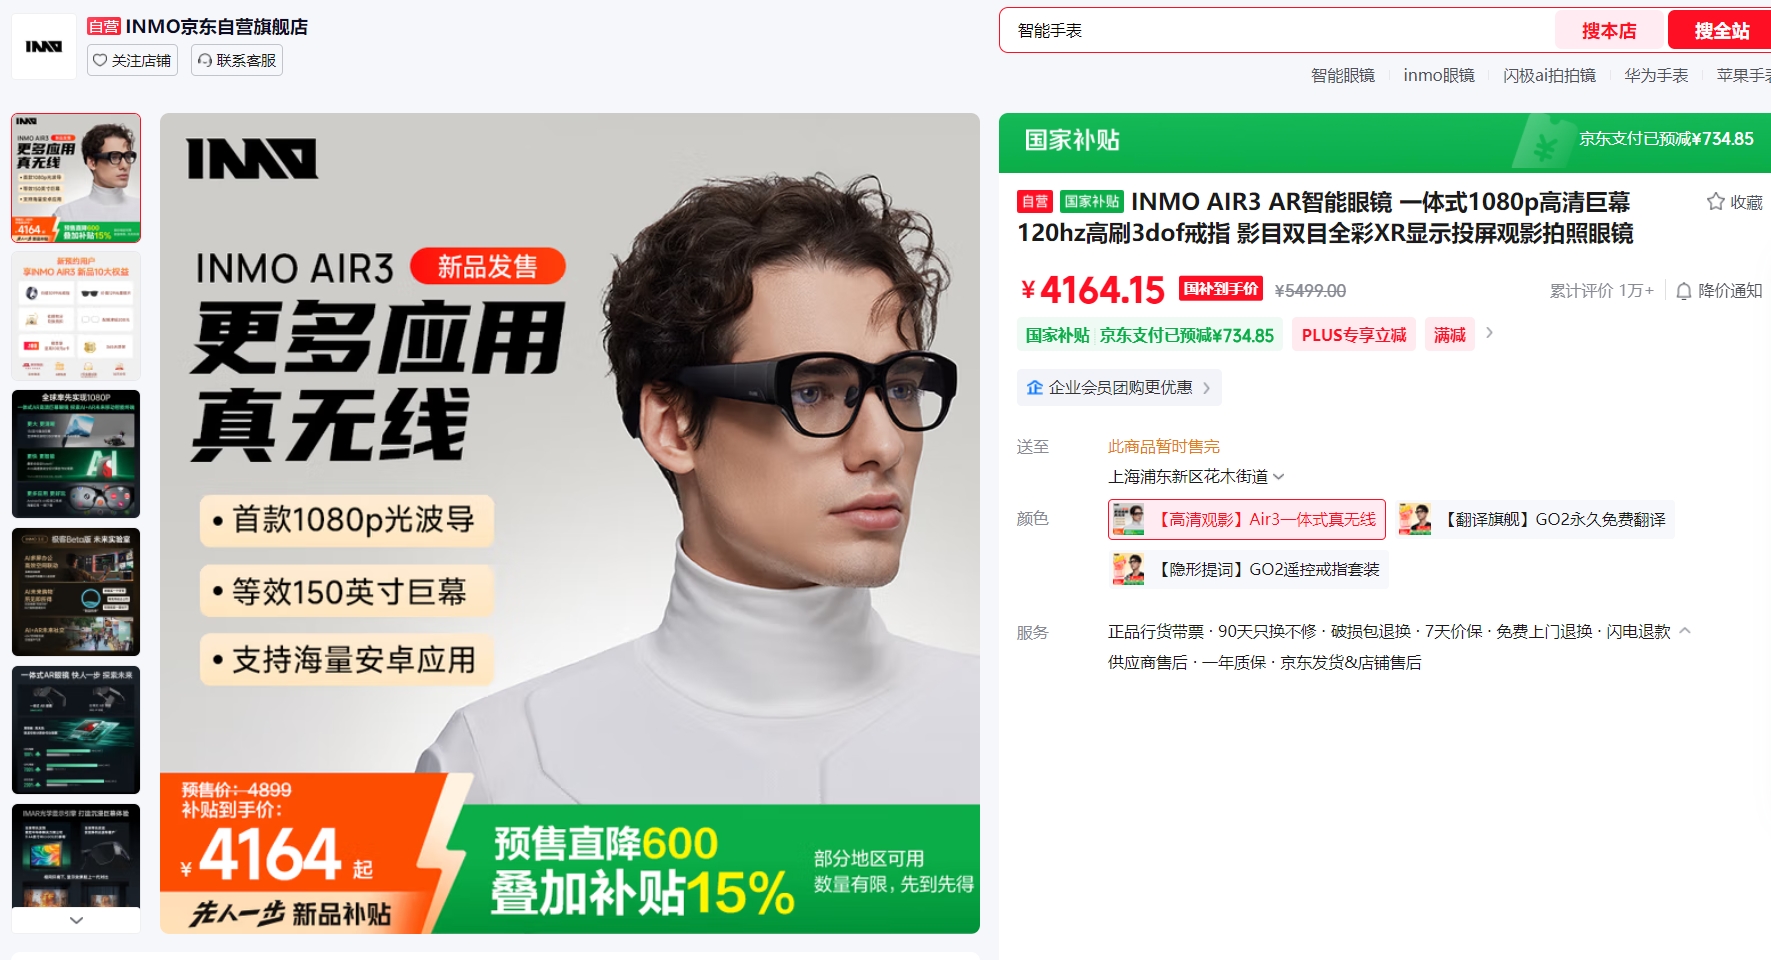Click the INMO store logo icon
The height and width of the screenshot is (960, 1771).
(x=44, y=46)
